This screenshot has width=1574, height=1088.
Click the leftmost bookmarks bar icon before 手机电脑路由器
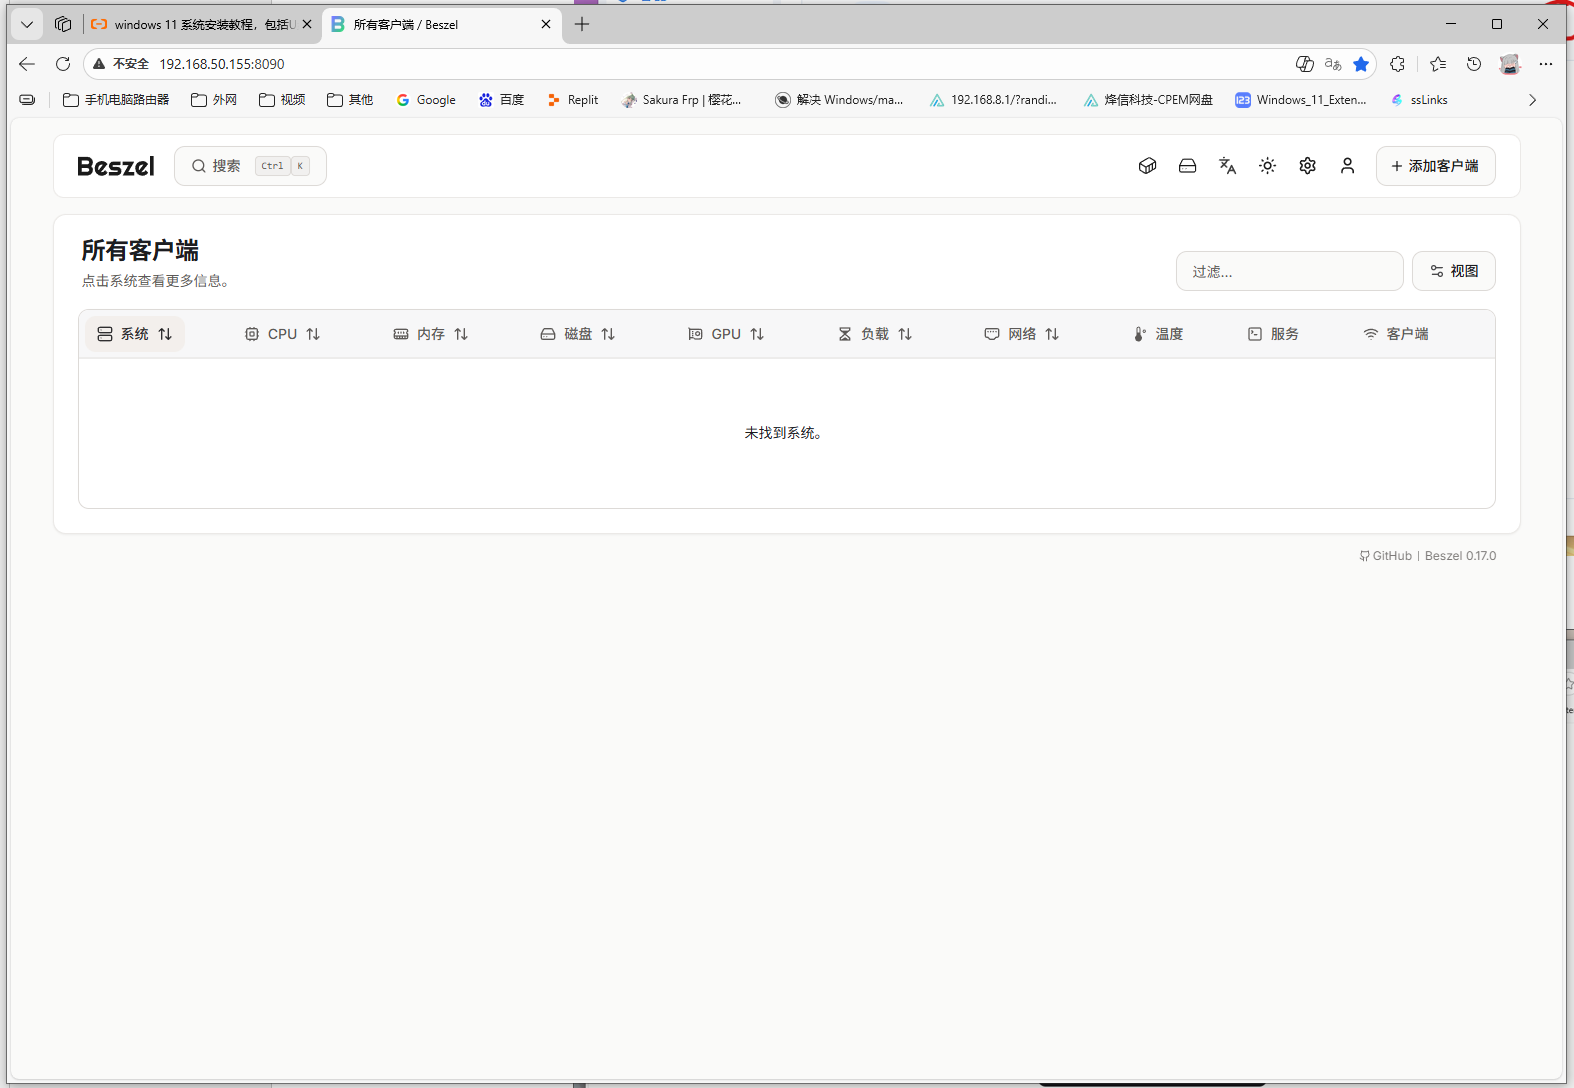tap(27, 100)
